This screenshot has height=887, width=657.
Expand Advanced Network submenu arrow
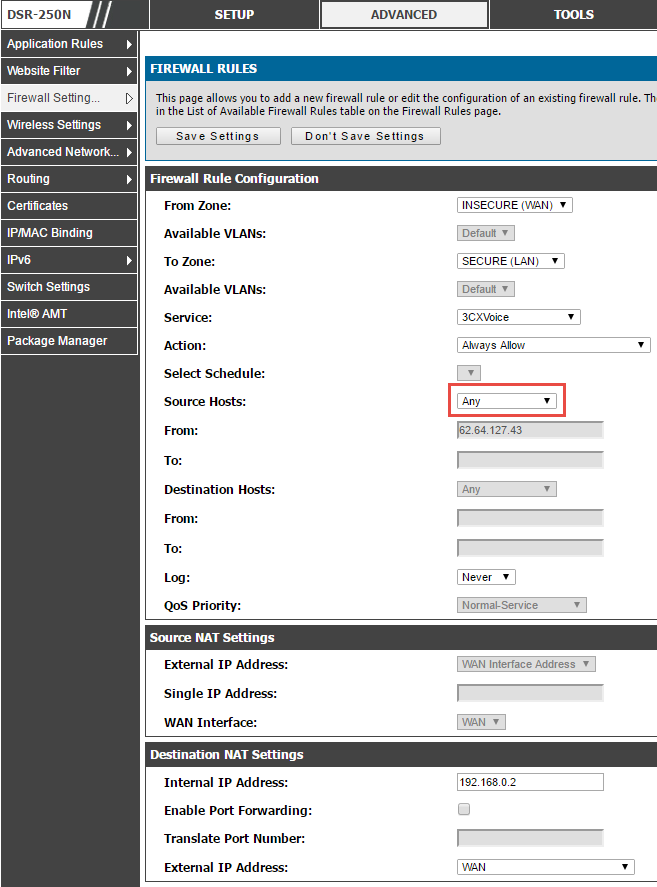click(129, 152)
